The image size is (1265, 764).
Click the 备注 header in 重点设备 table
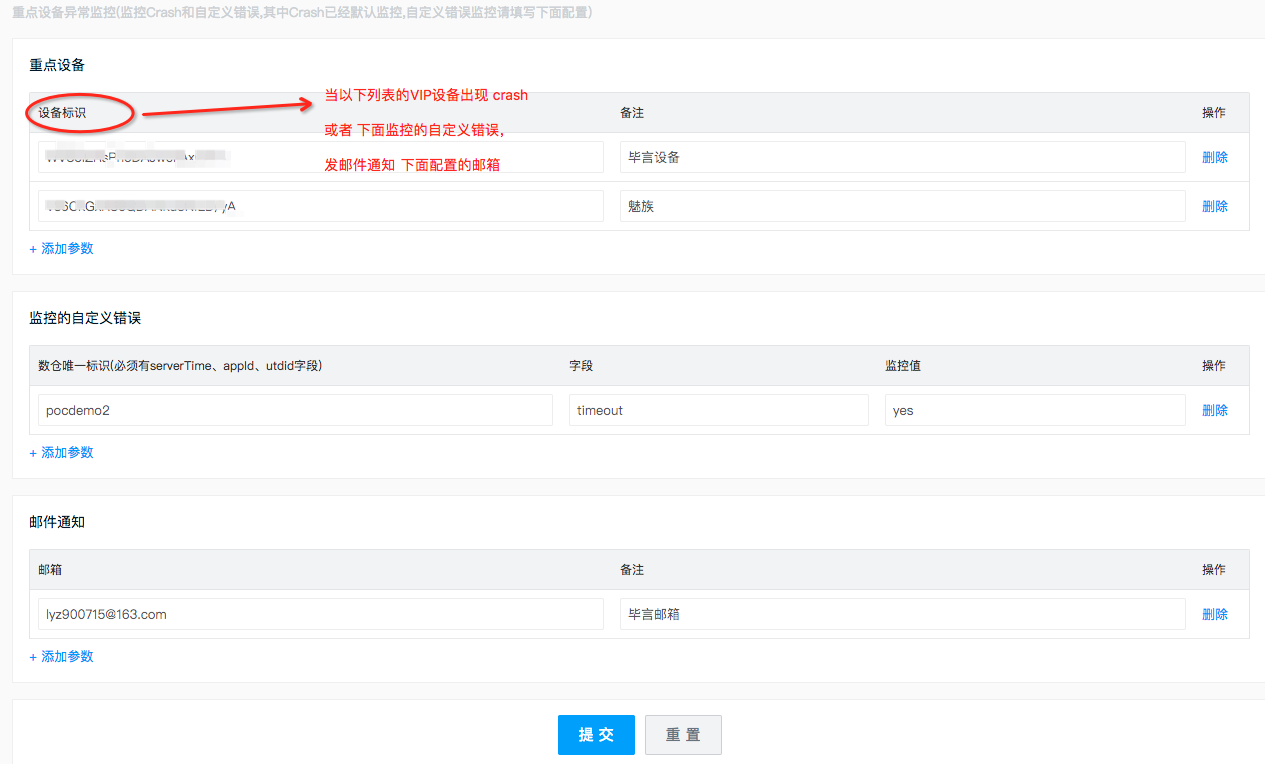click(632, 113)
